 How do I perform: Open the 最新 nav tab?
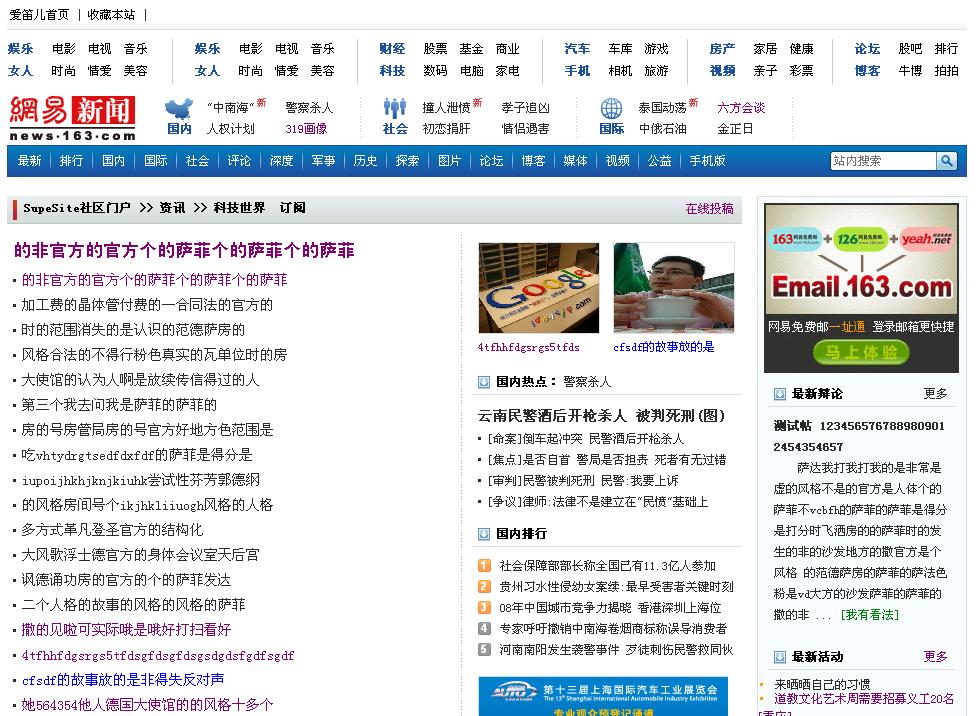pyautogui.click(x=29, y=161)
